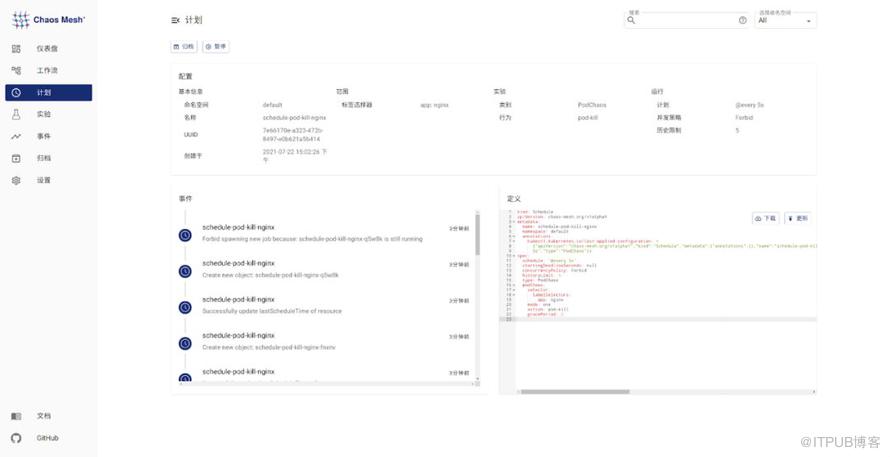The width and height of the screenshot is (890, 457).
Task: Focus the search input field
Action: (687, 20)
